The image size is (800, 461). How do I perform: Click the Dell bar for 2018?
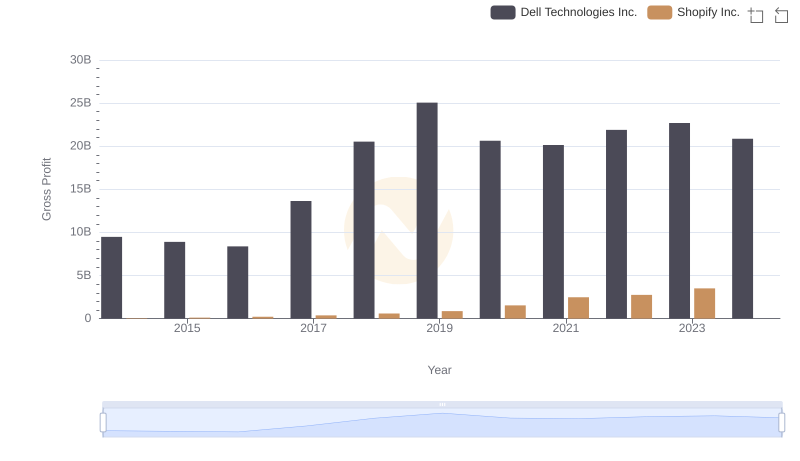(364, 230)
